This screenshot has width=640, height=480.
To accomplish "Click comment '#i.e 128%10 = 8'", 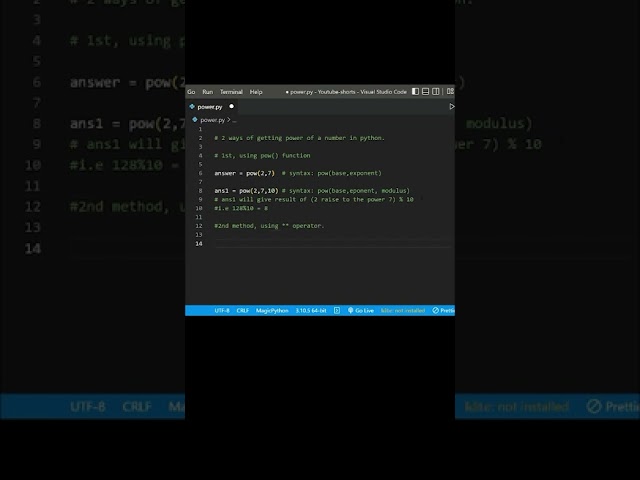I will pyautogui.click(x=241, y=208).
